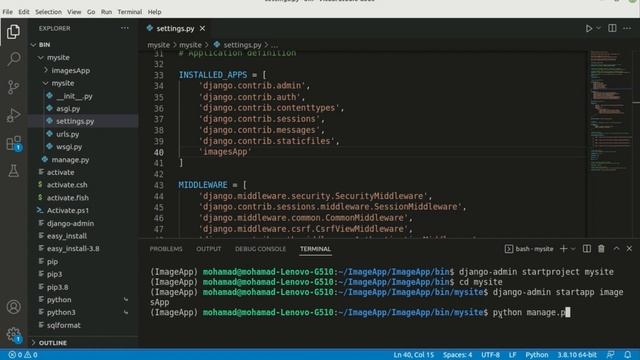Click the feedback icon in status bar

click(611, 355)
